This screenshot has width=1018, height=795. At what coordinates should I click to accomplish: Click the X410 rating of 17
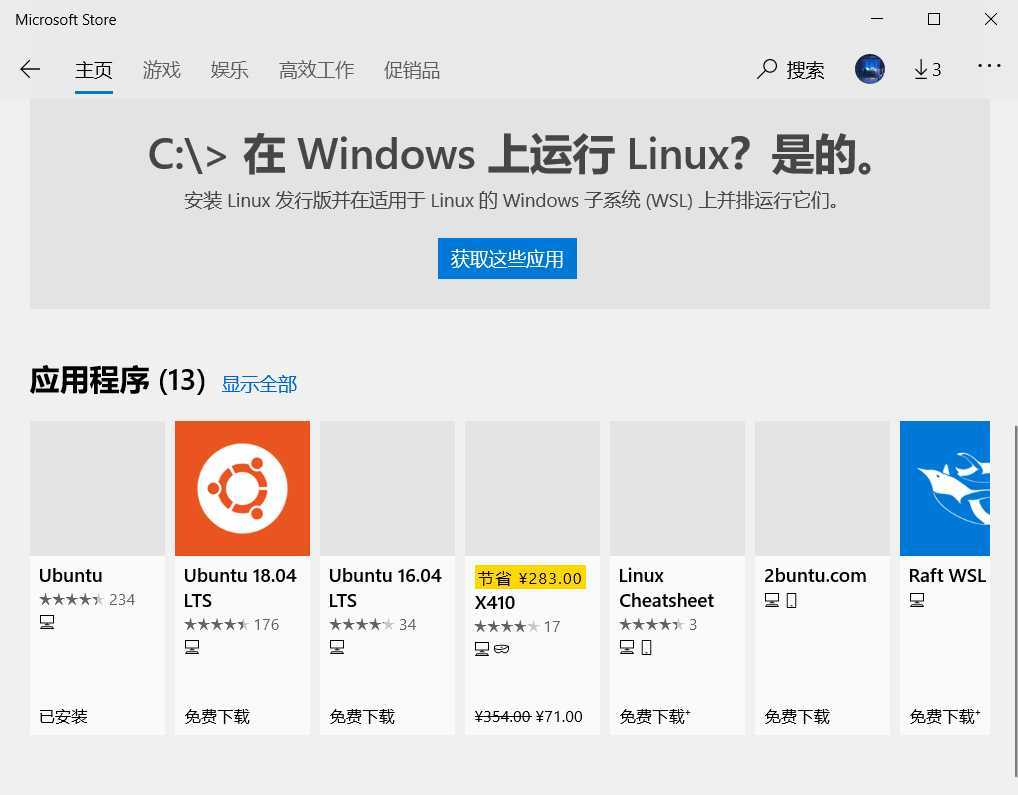coord(517,627)
